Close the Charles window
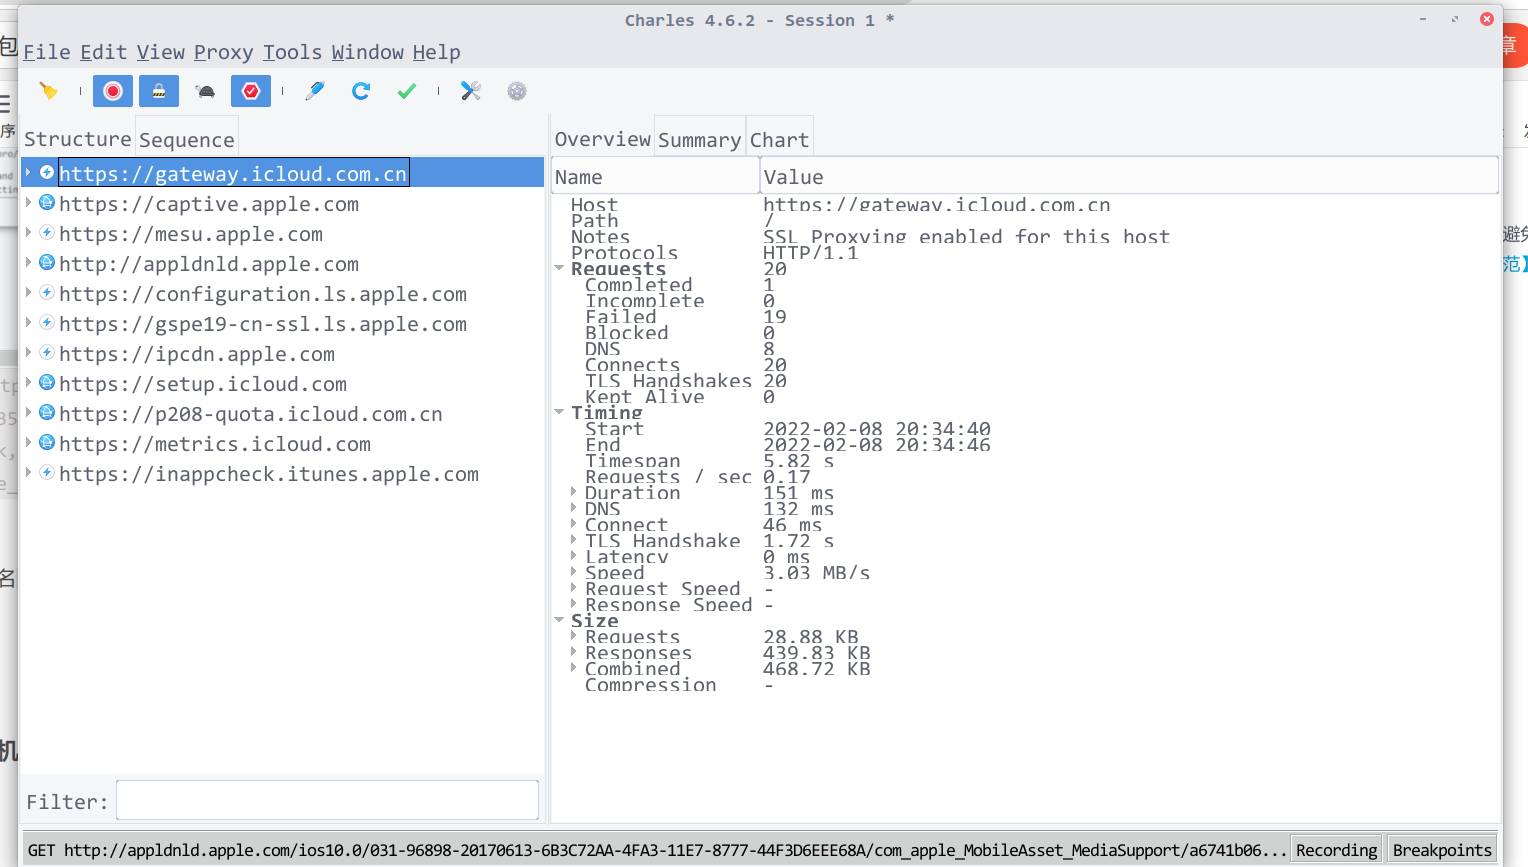 [x=1487, y=19]
